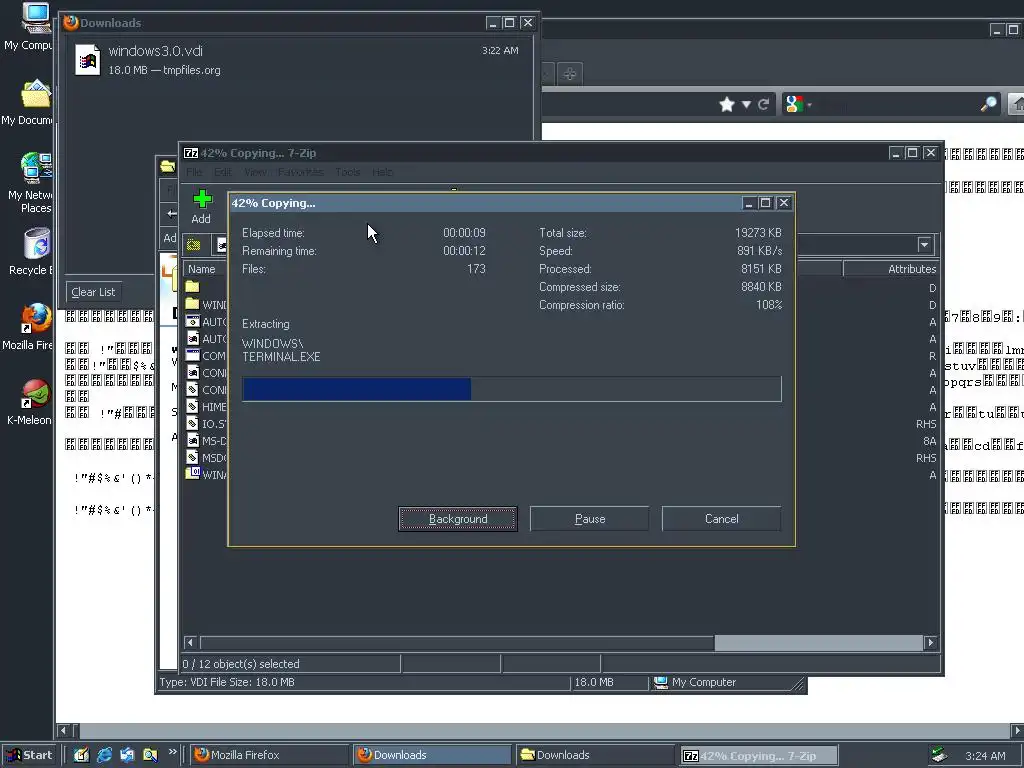Click the Firefox home button
The image size is (1024, 768).
[x=1017, y=104]
